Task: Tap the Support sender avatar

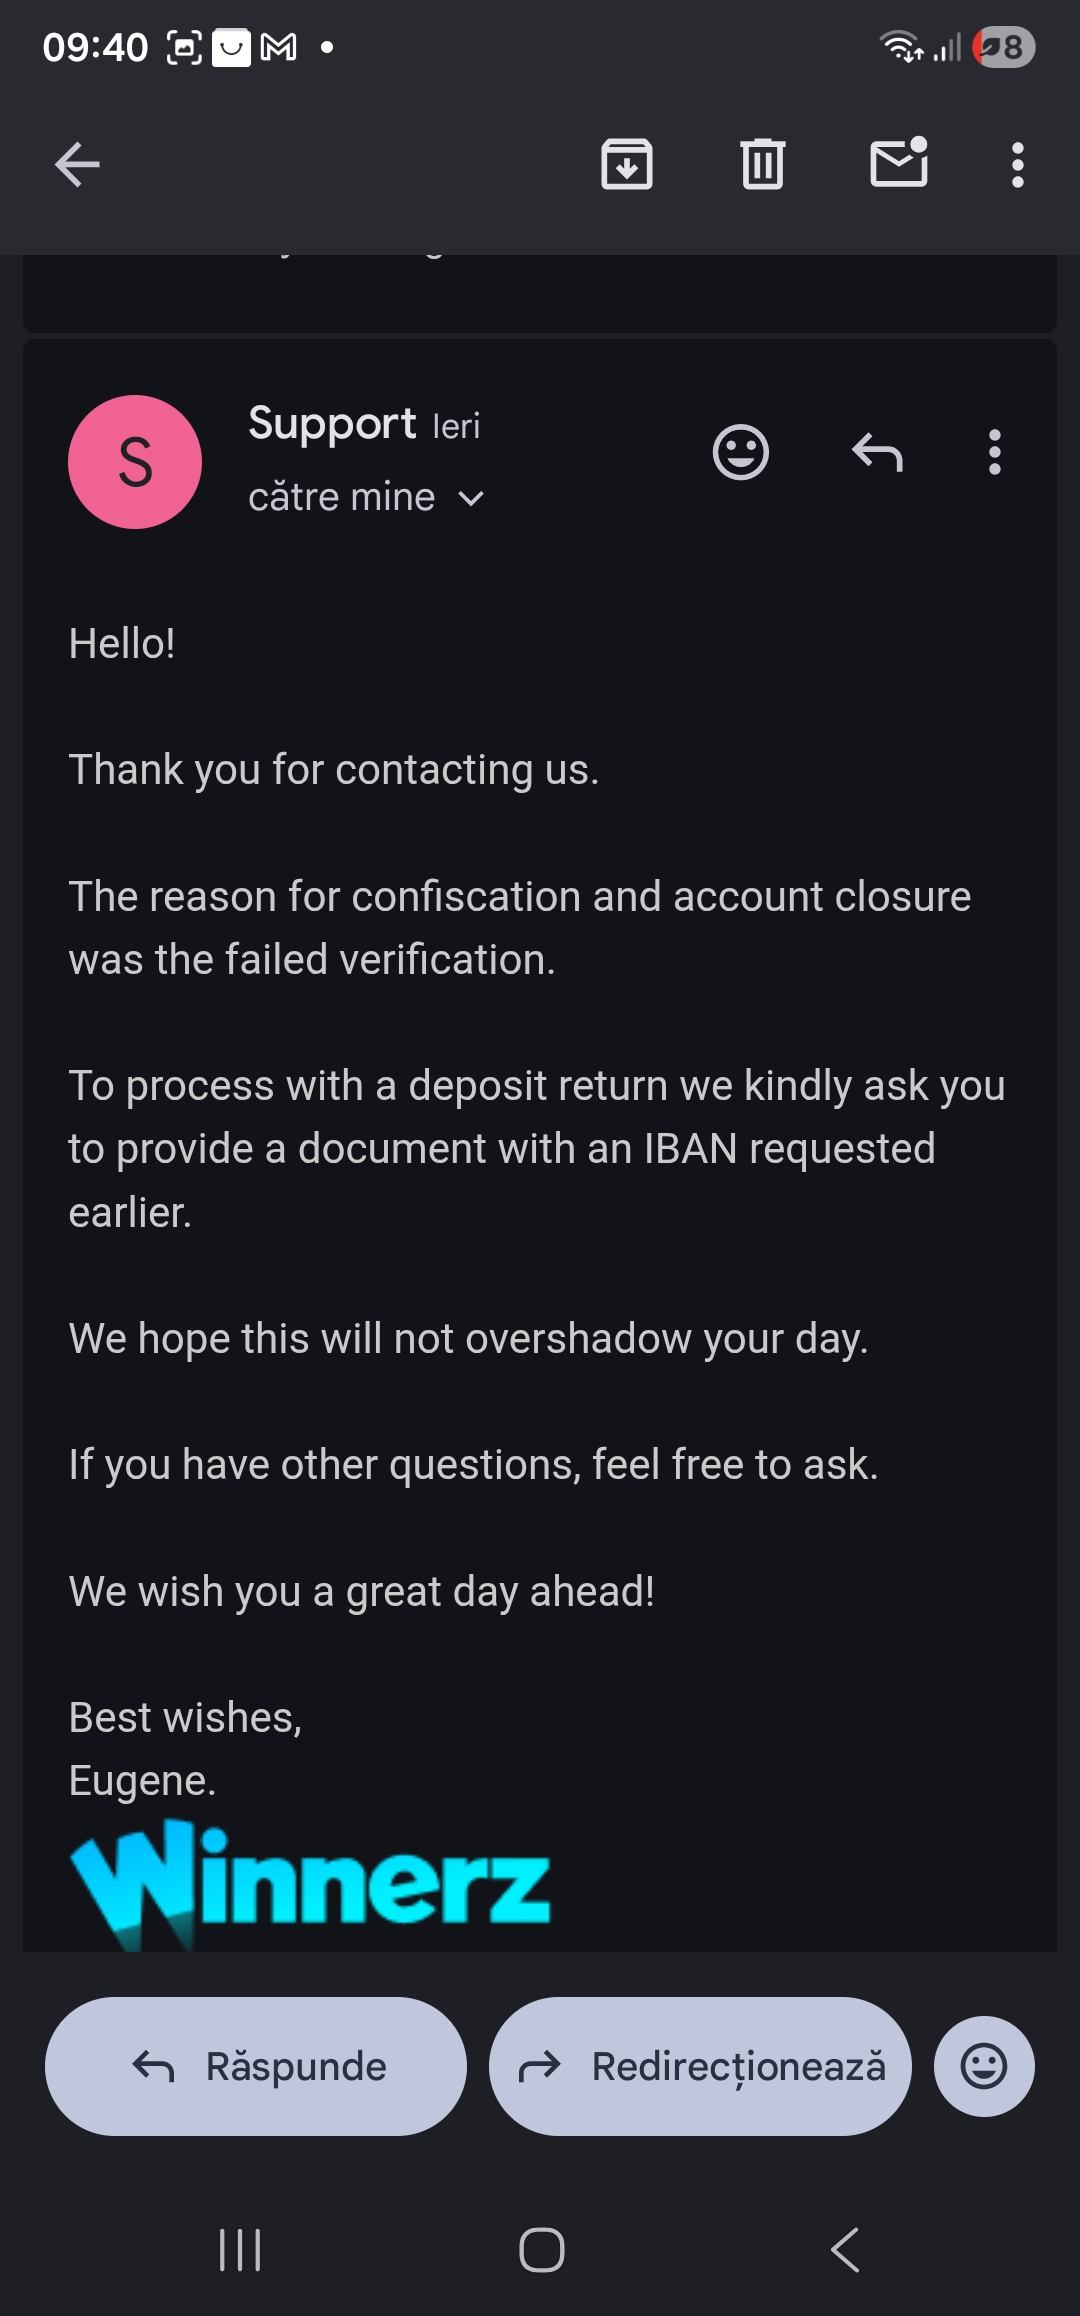Action: point(135,462)
